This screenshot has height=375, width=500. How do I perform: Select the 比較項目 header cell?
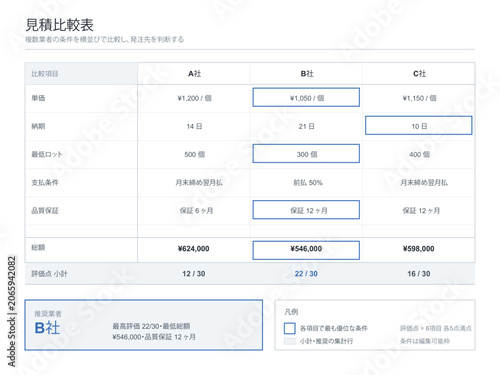tap(81, 74)
